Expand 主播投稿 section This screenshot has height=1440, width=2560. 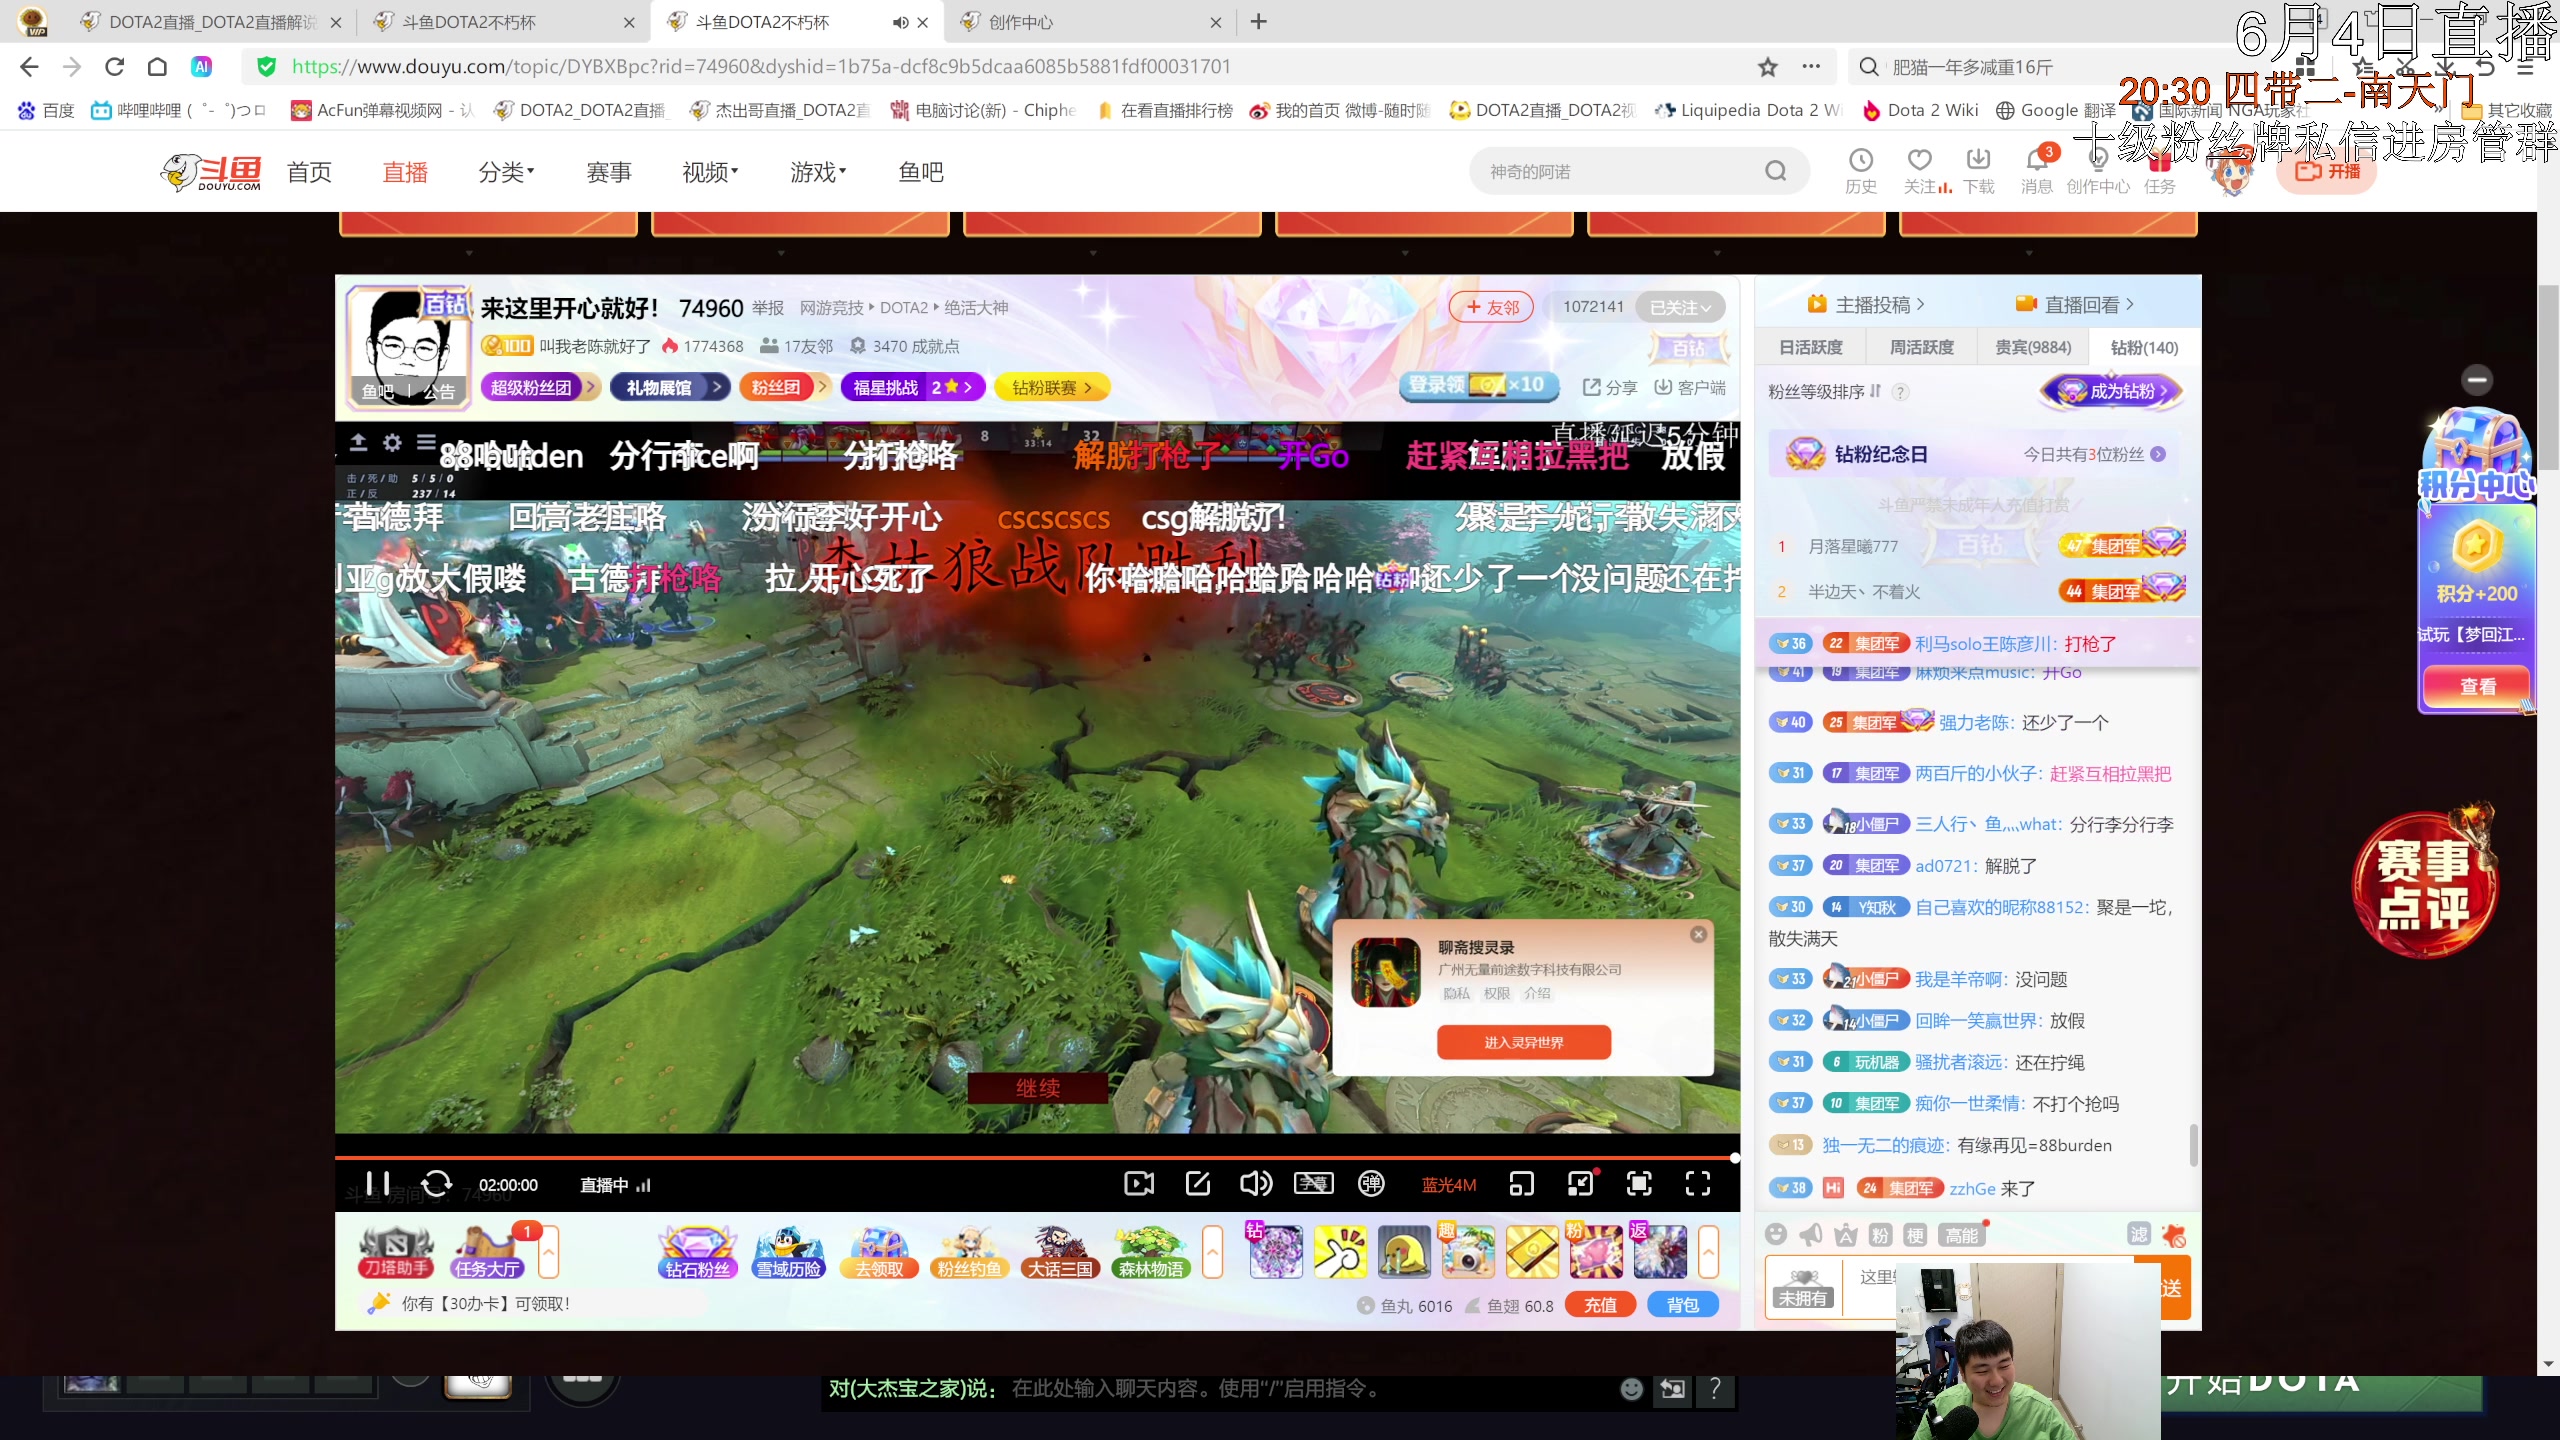(1866, 304)
